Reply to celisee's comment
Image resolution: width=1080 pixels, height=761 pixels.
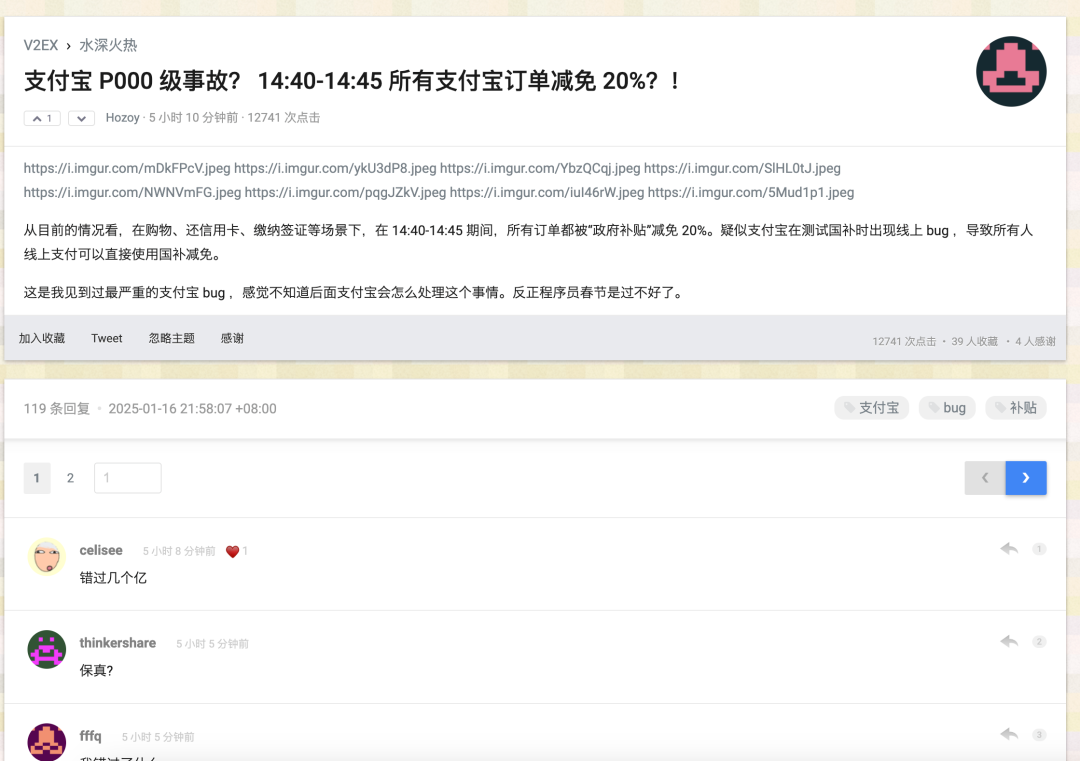(x=1009, y=549)
